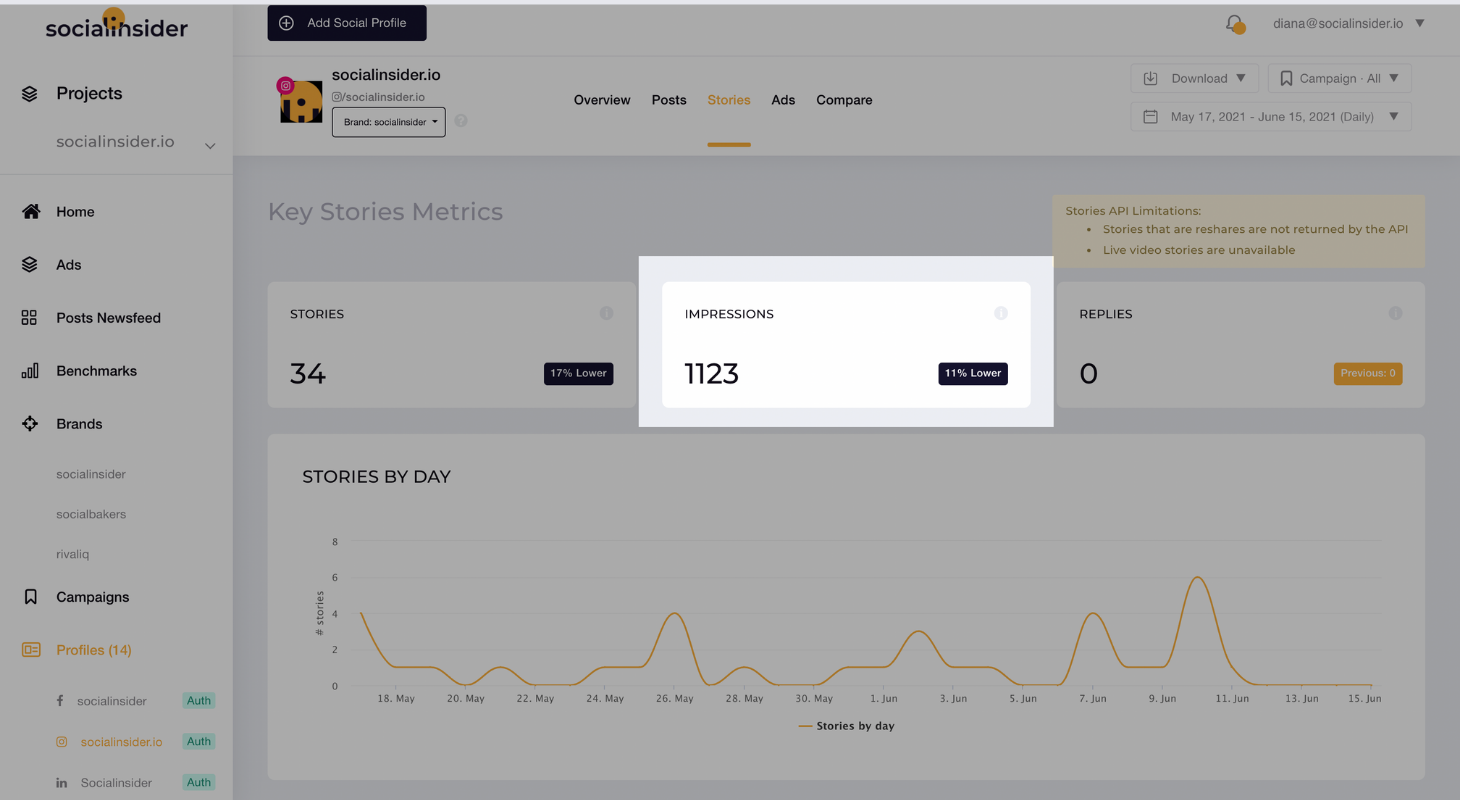
Task: Open Projects in the sidebar
Action: (x=89, y=94)
